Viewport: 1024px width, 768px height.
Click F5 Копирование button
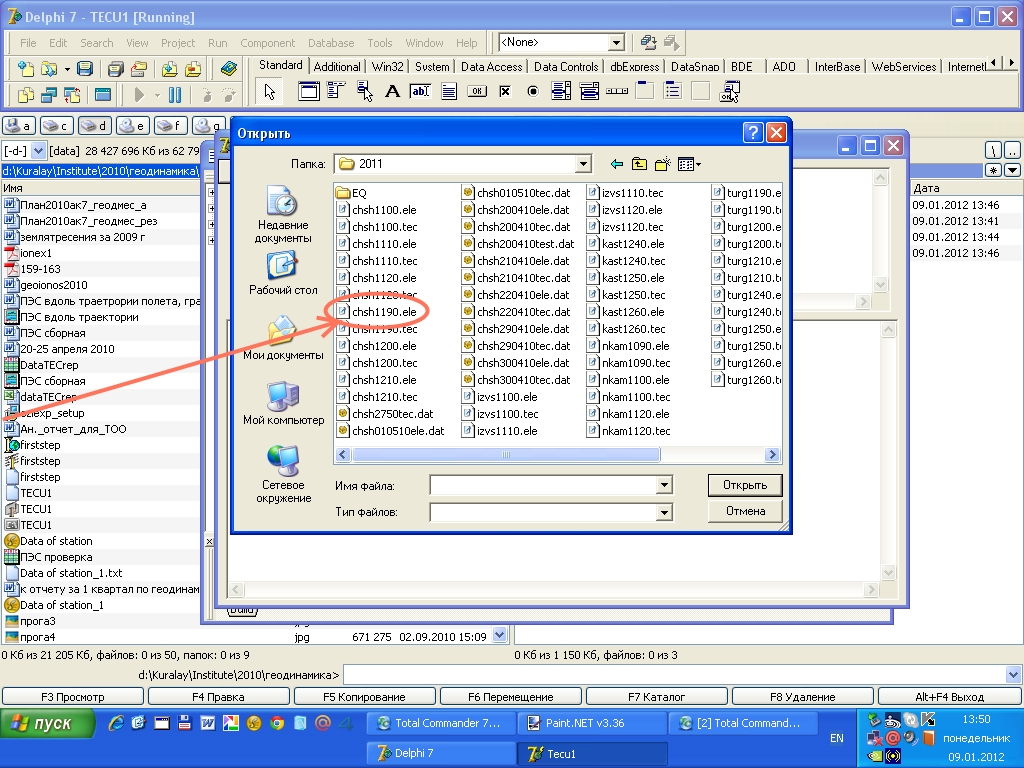tap(364, 697)
